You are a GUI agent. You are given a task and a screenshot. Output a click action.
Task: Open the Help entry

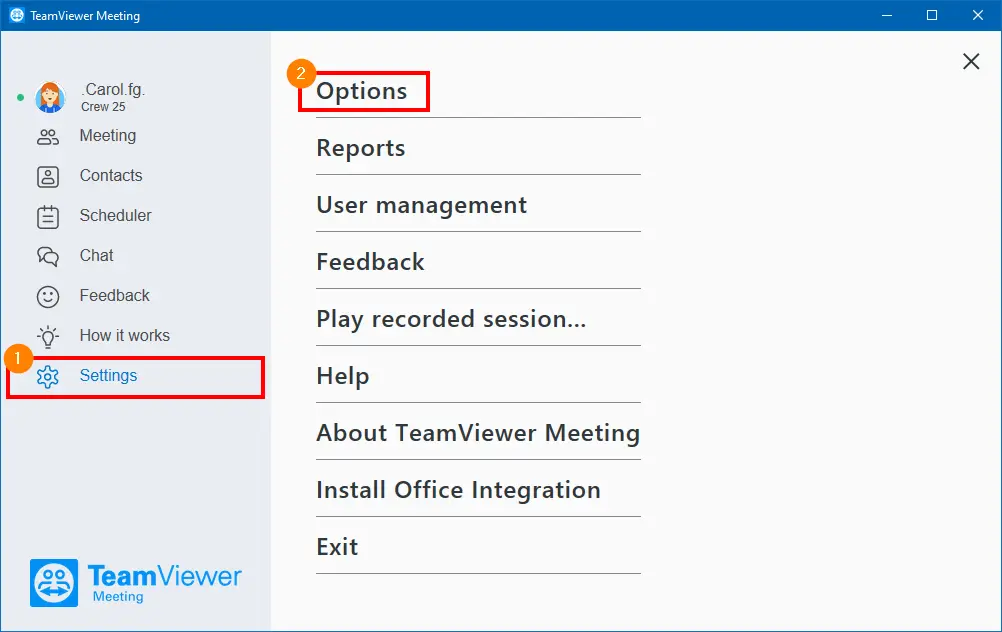pyautogui.click(x=343, y=376)
